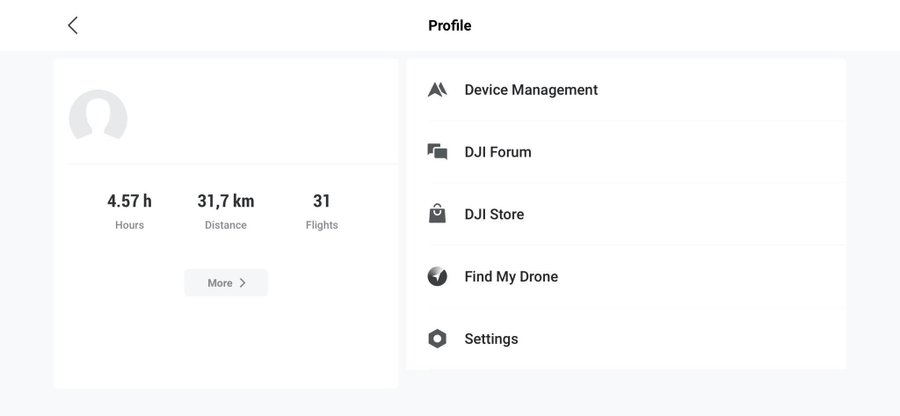Click the Device Management drone icon

pyautogui.click(x=437, y=90)
